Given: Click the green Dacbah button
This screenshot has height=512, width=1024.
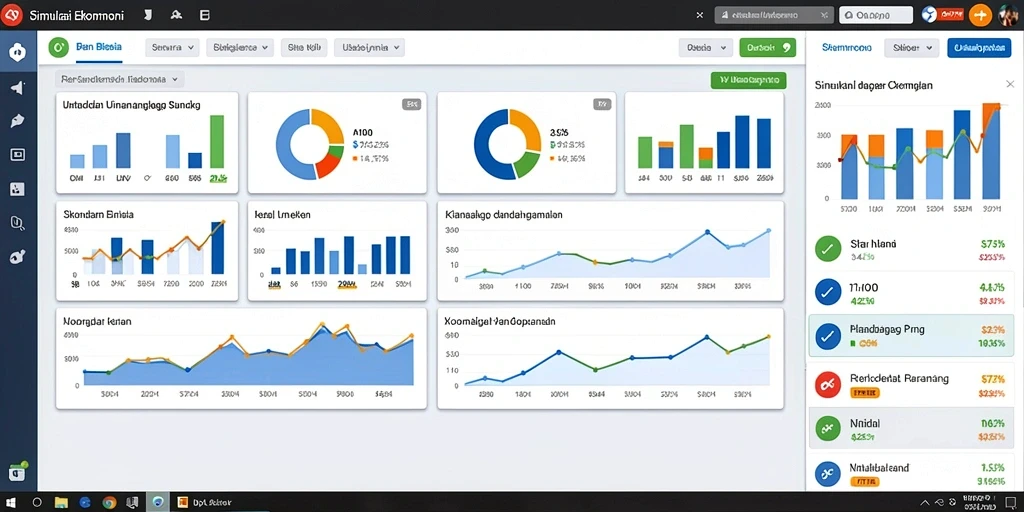Looking at the screenshot, I should 767,48.
